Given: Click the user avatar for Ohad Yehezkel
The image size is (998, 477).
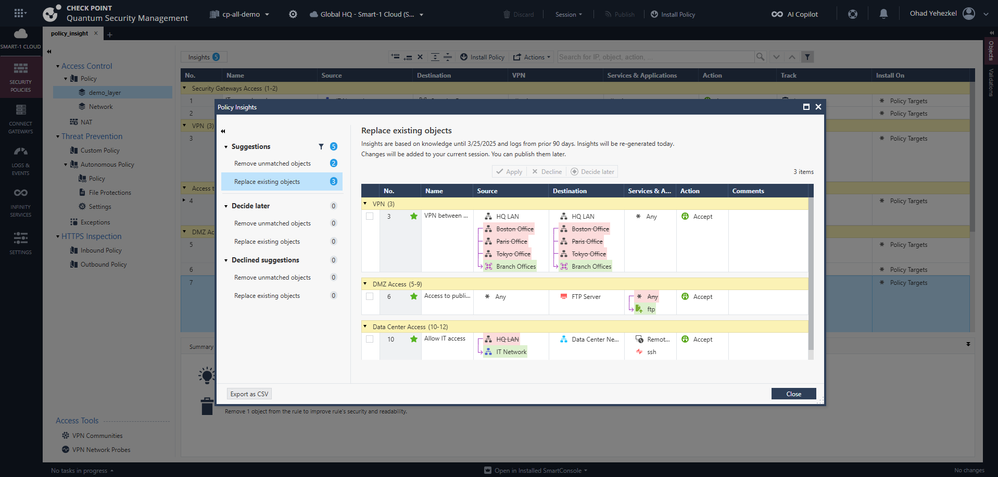Looking at the screenshot, I should tap(969, 14).
